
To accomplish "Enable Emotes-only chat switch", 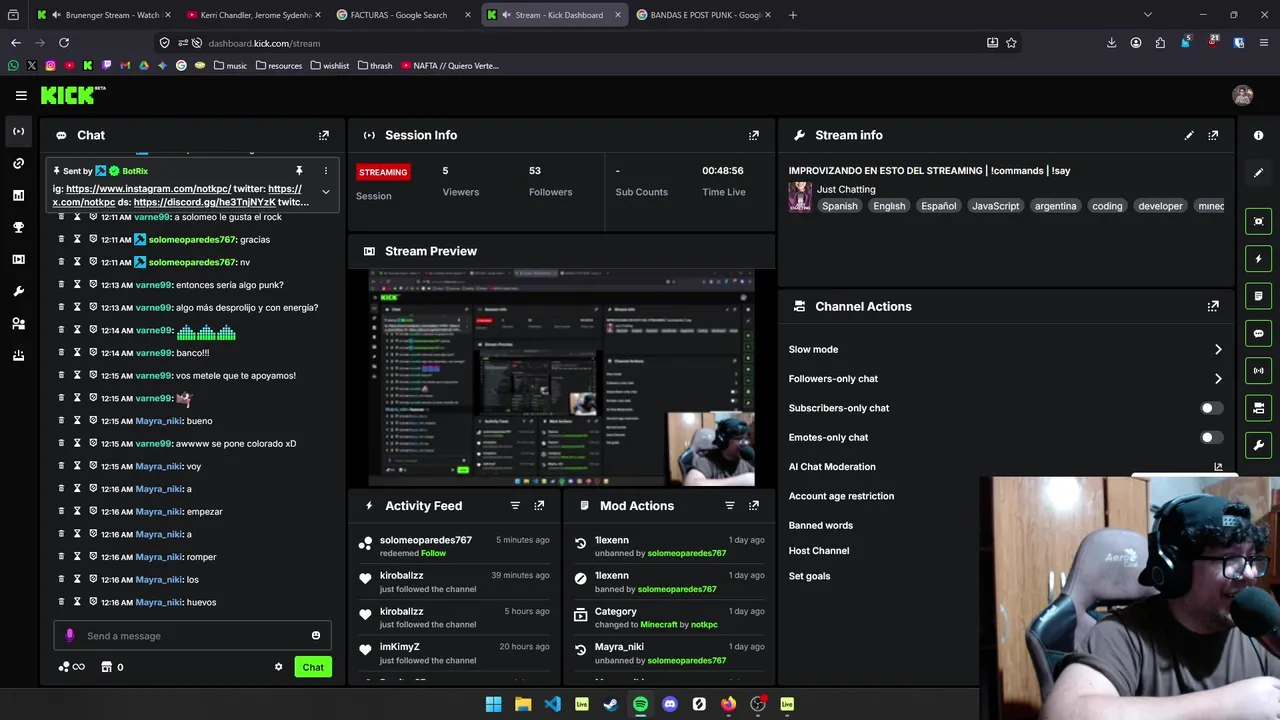I will point(1211,437).
